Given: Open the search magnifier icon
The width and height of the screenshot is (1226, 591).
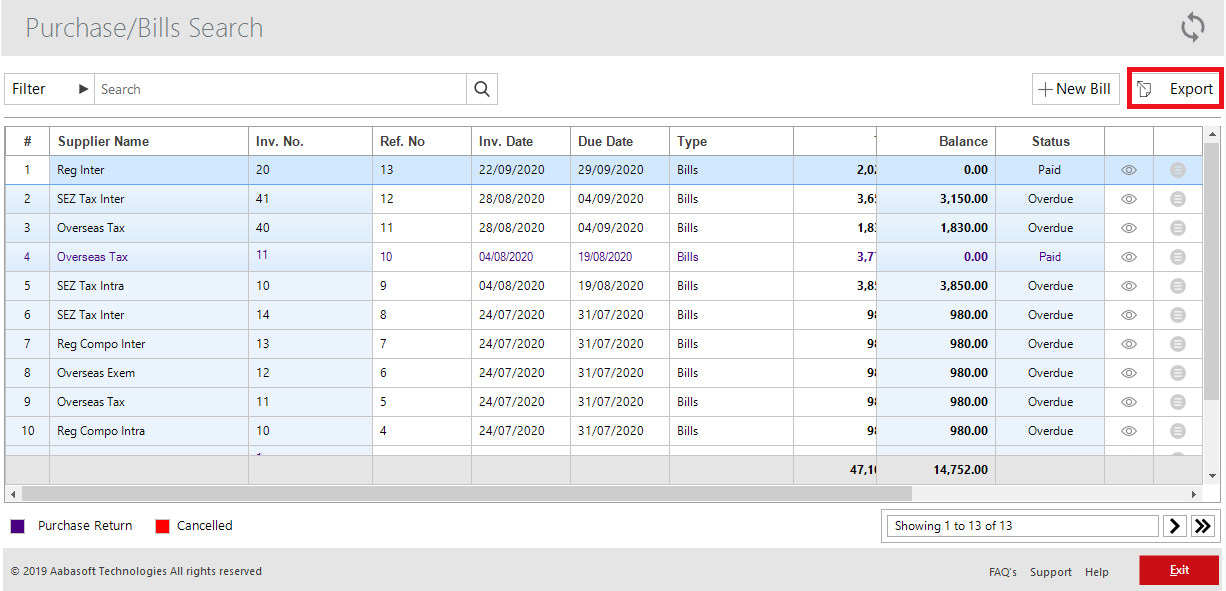Looking at the screenshot, I should (x=481, y=89).
